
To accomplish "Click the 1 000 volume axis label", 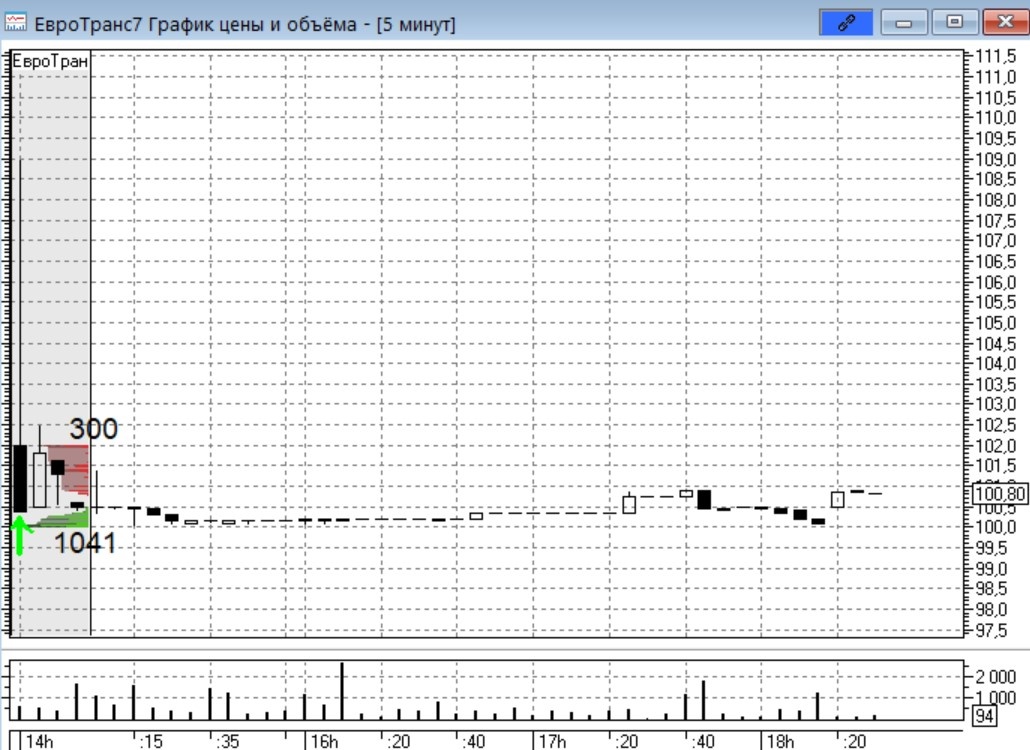I will pos(995,697).
